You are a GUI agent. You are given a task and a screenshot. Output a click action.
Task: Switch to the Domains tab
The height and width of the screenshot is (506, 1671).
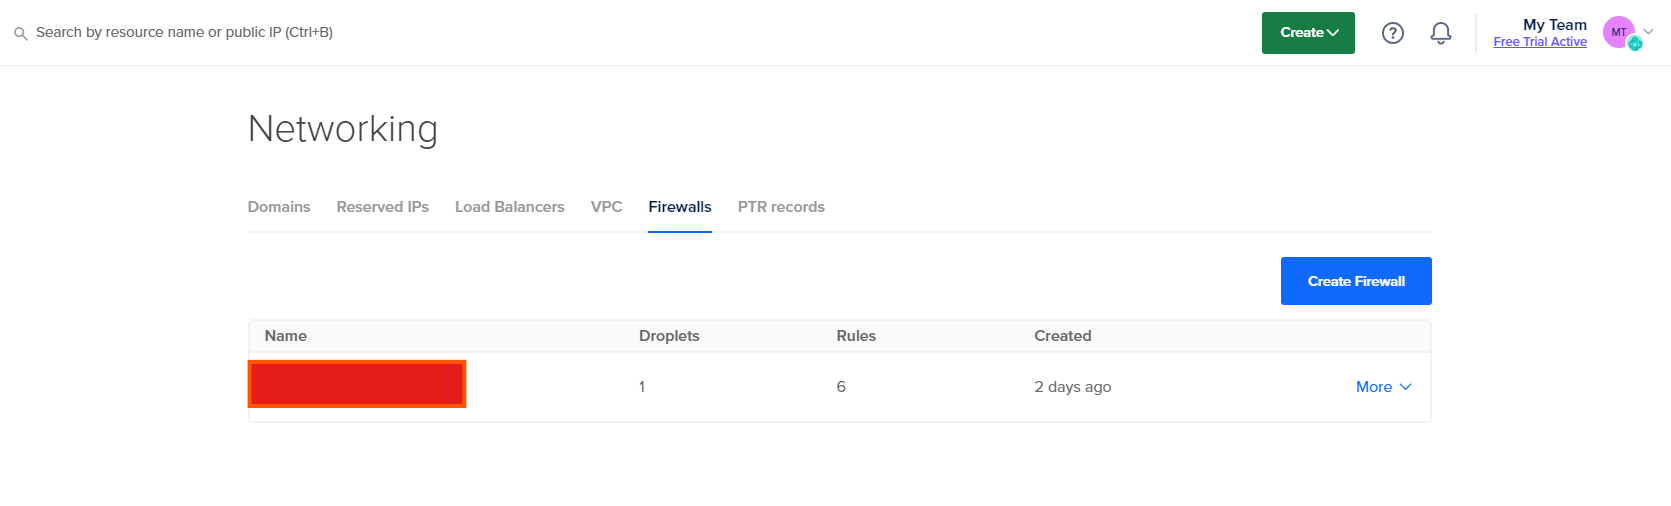[x=279, y=207]
